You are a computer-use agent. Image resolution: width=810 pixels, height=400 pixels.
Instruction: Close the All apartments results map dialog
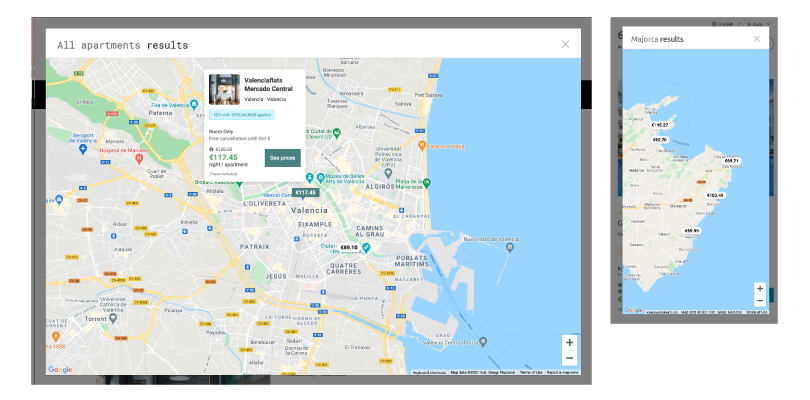565,44
